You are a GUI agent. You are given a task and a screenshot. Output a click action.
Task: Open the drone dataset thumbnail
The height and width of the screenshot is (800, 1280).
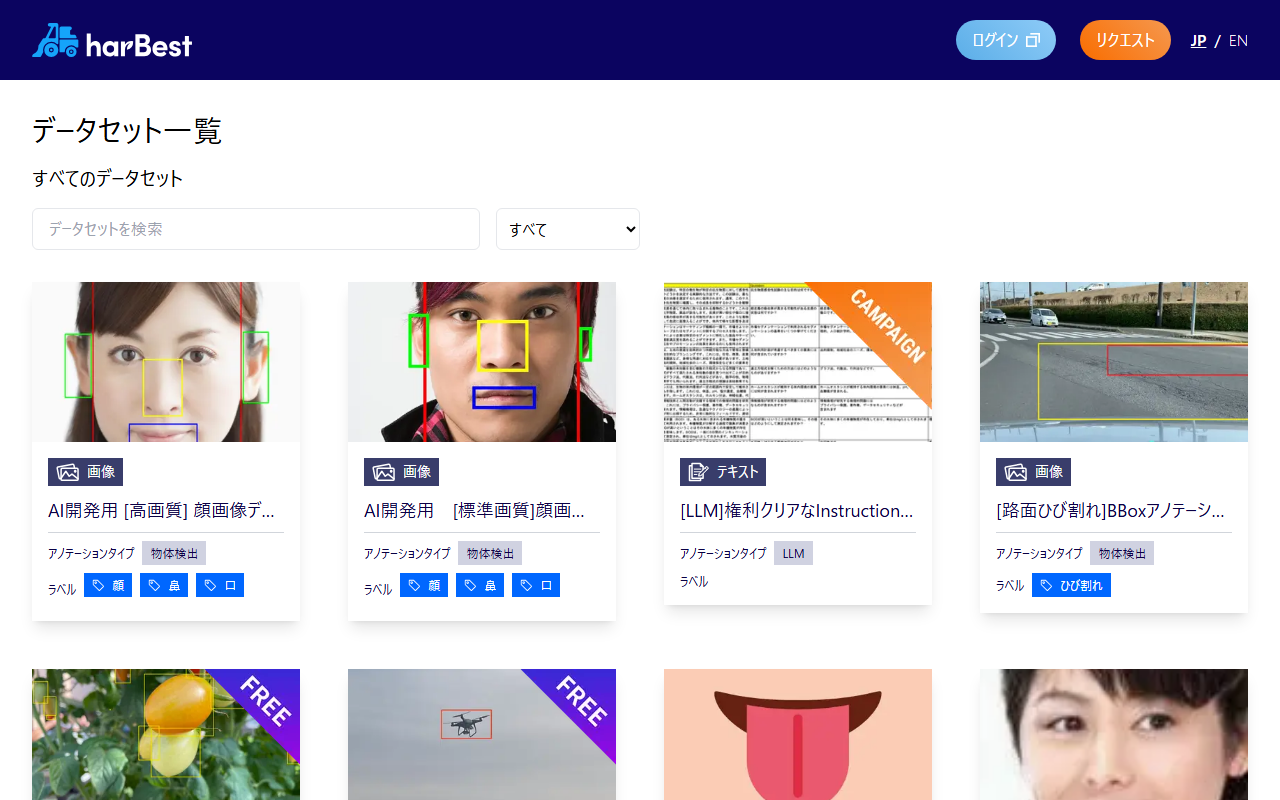click(481, 734)
